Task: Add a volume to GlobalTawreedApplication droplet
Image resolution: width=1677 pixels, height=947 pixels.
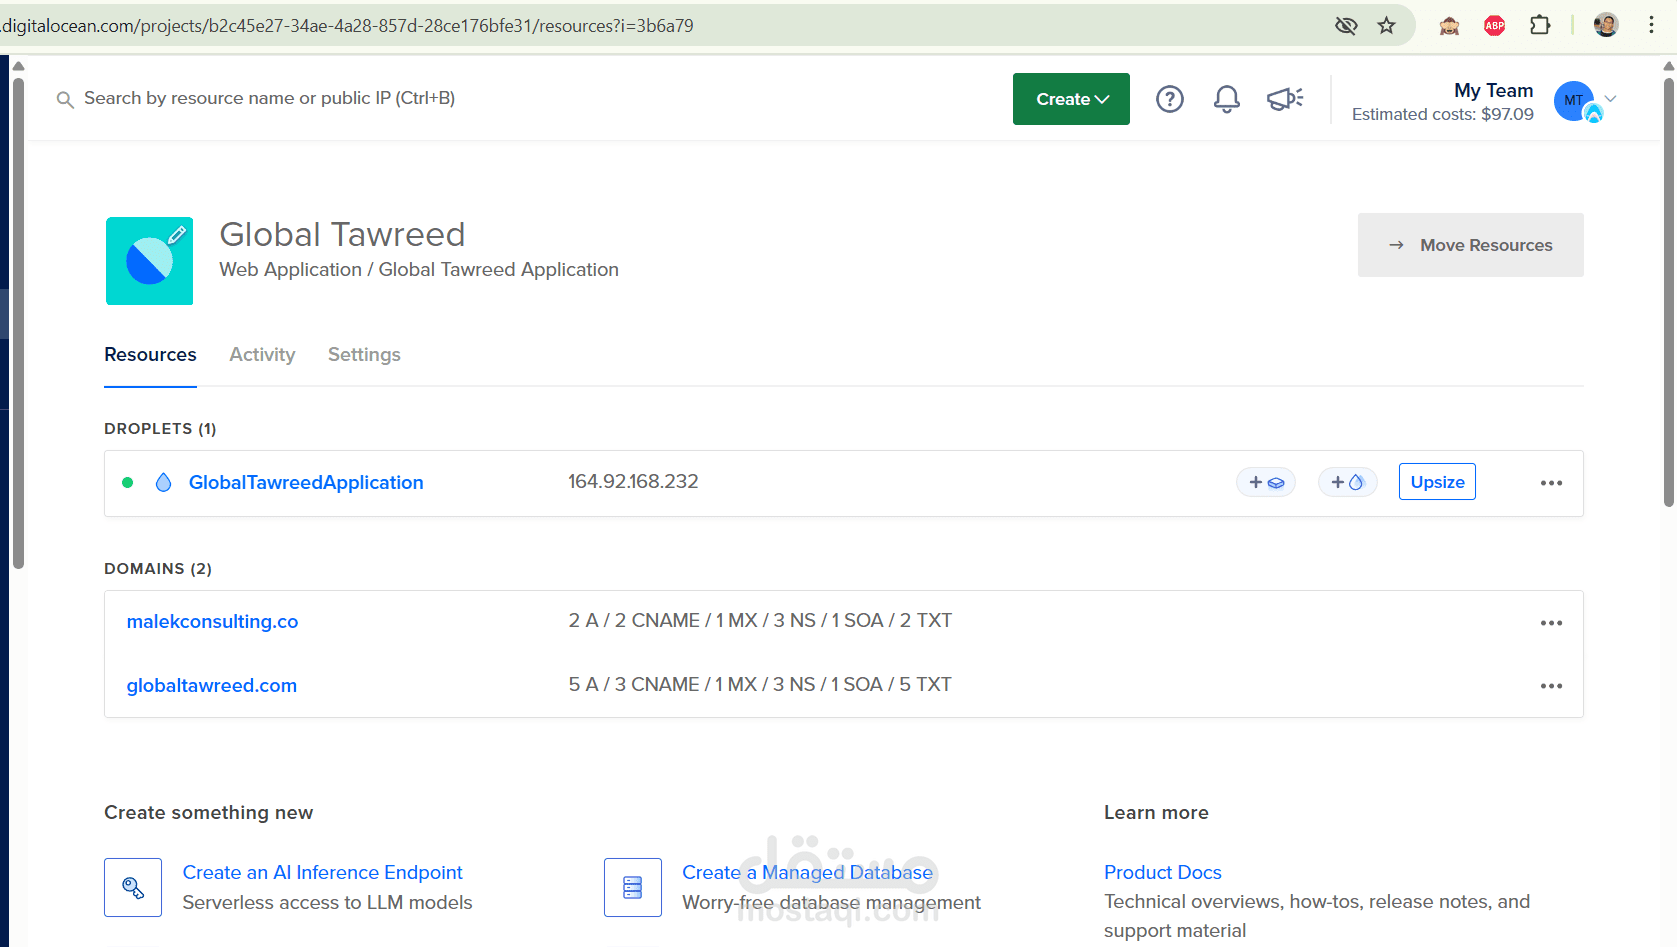Action: pos(1266,483)
